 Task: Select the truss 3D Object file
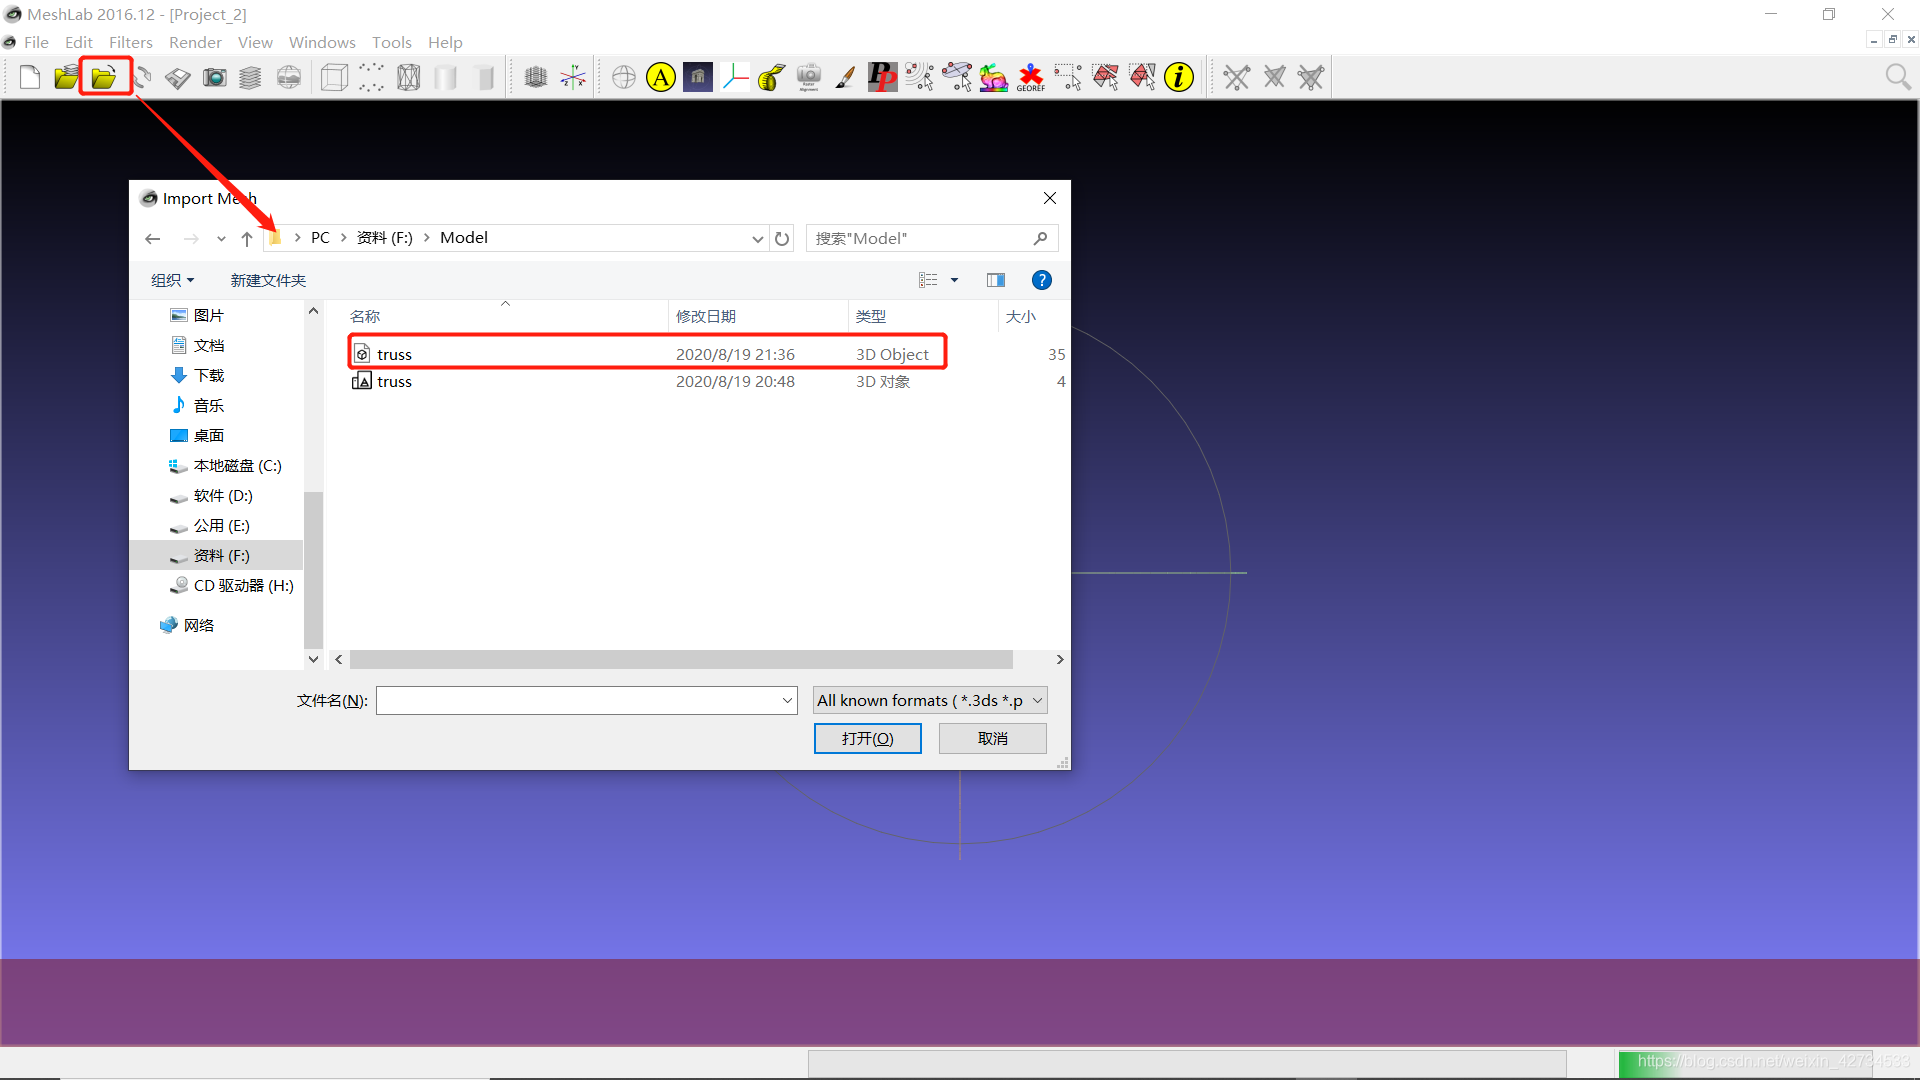[395, 354]
